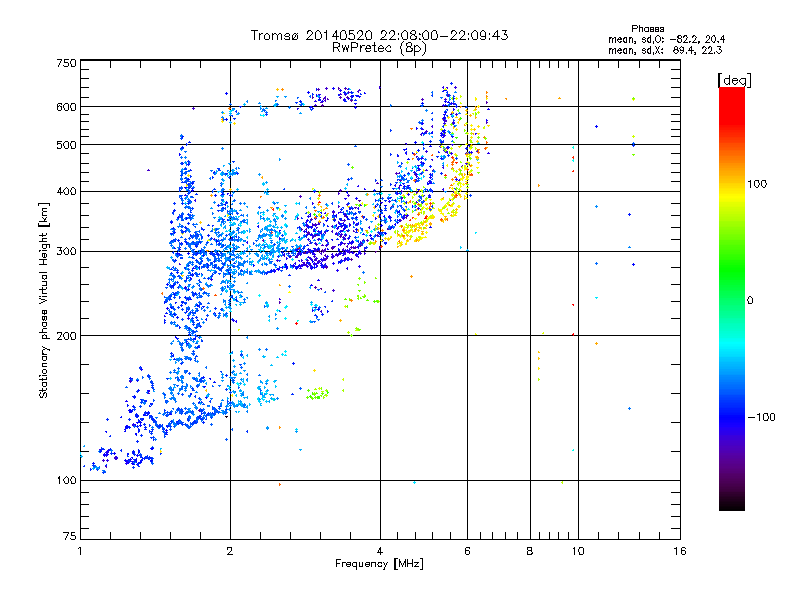
Task: Select the 'mean, sd,X: 89.4, 22.3' line
Action: pos(665,50)
